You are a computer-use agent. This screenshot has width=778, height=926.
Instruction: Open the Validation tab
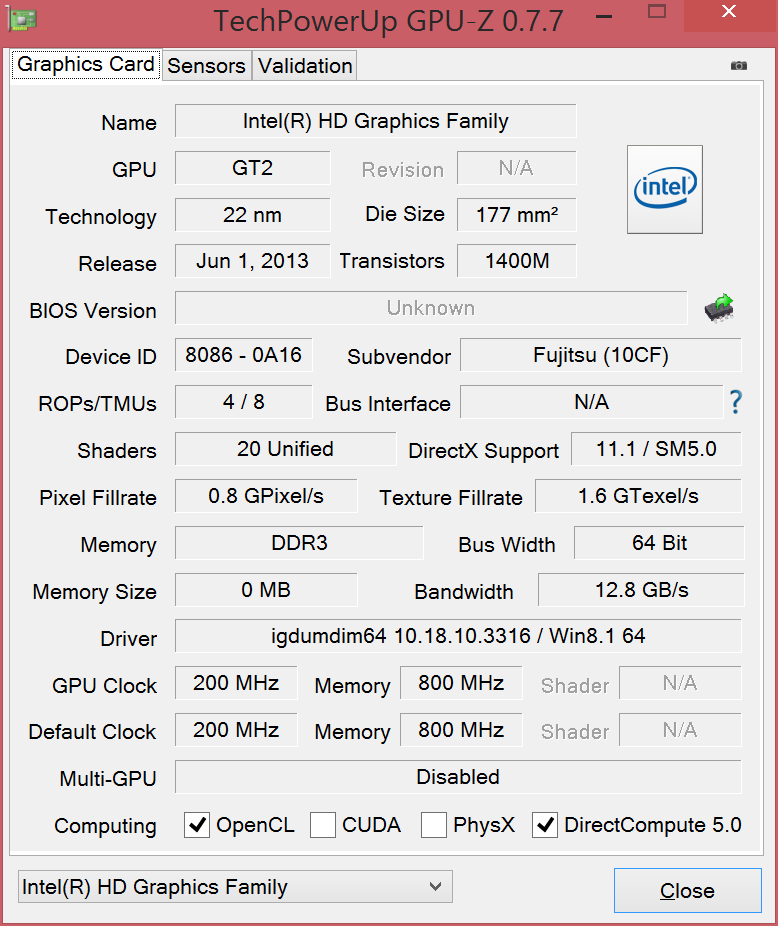click(305, 66)
